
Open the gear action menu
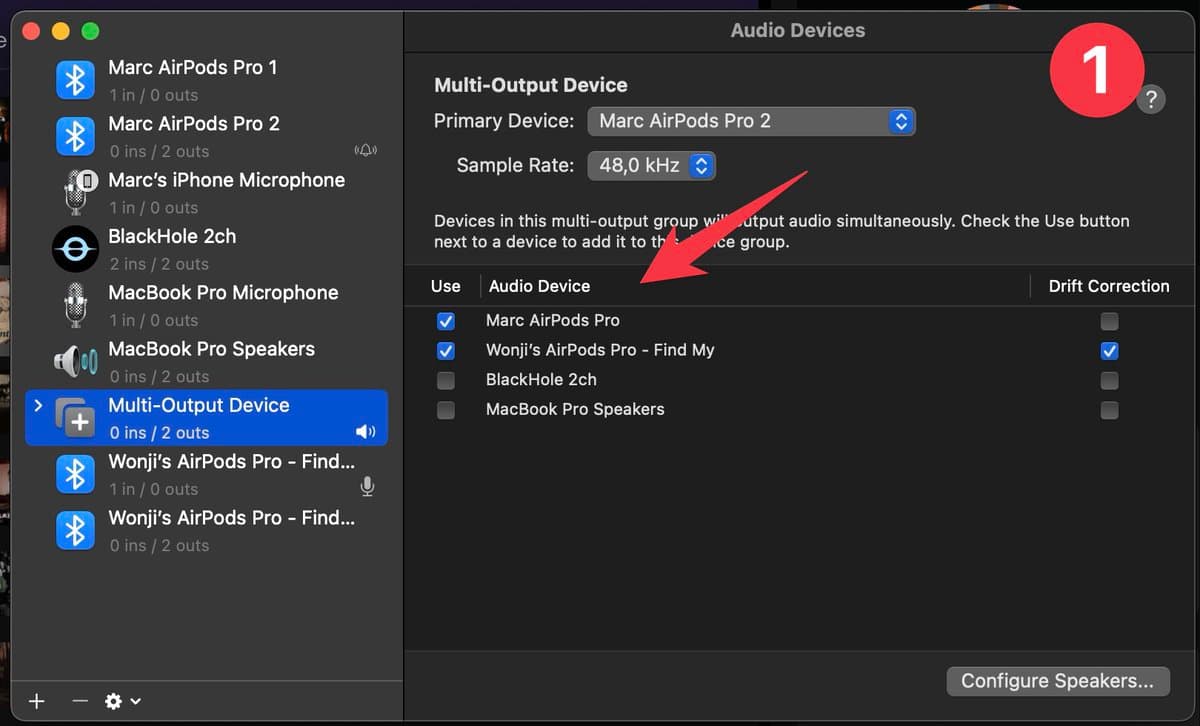click(122, 701)
